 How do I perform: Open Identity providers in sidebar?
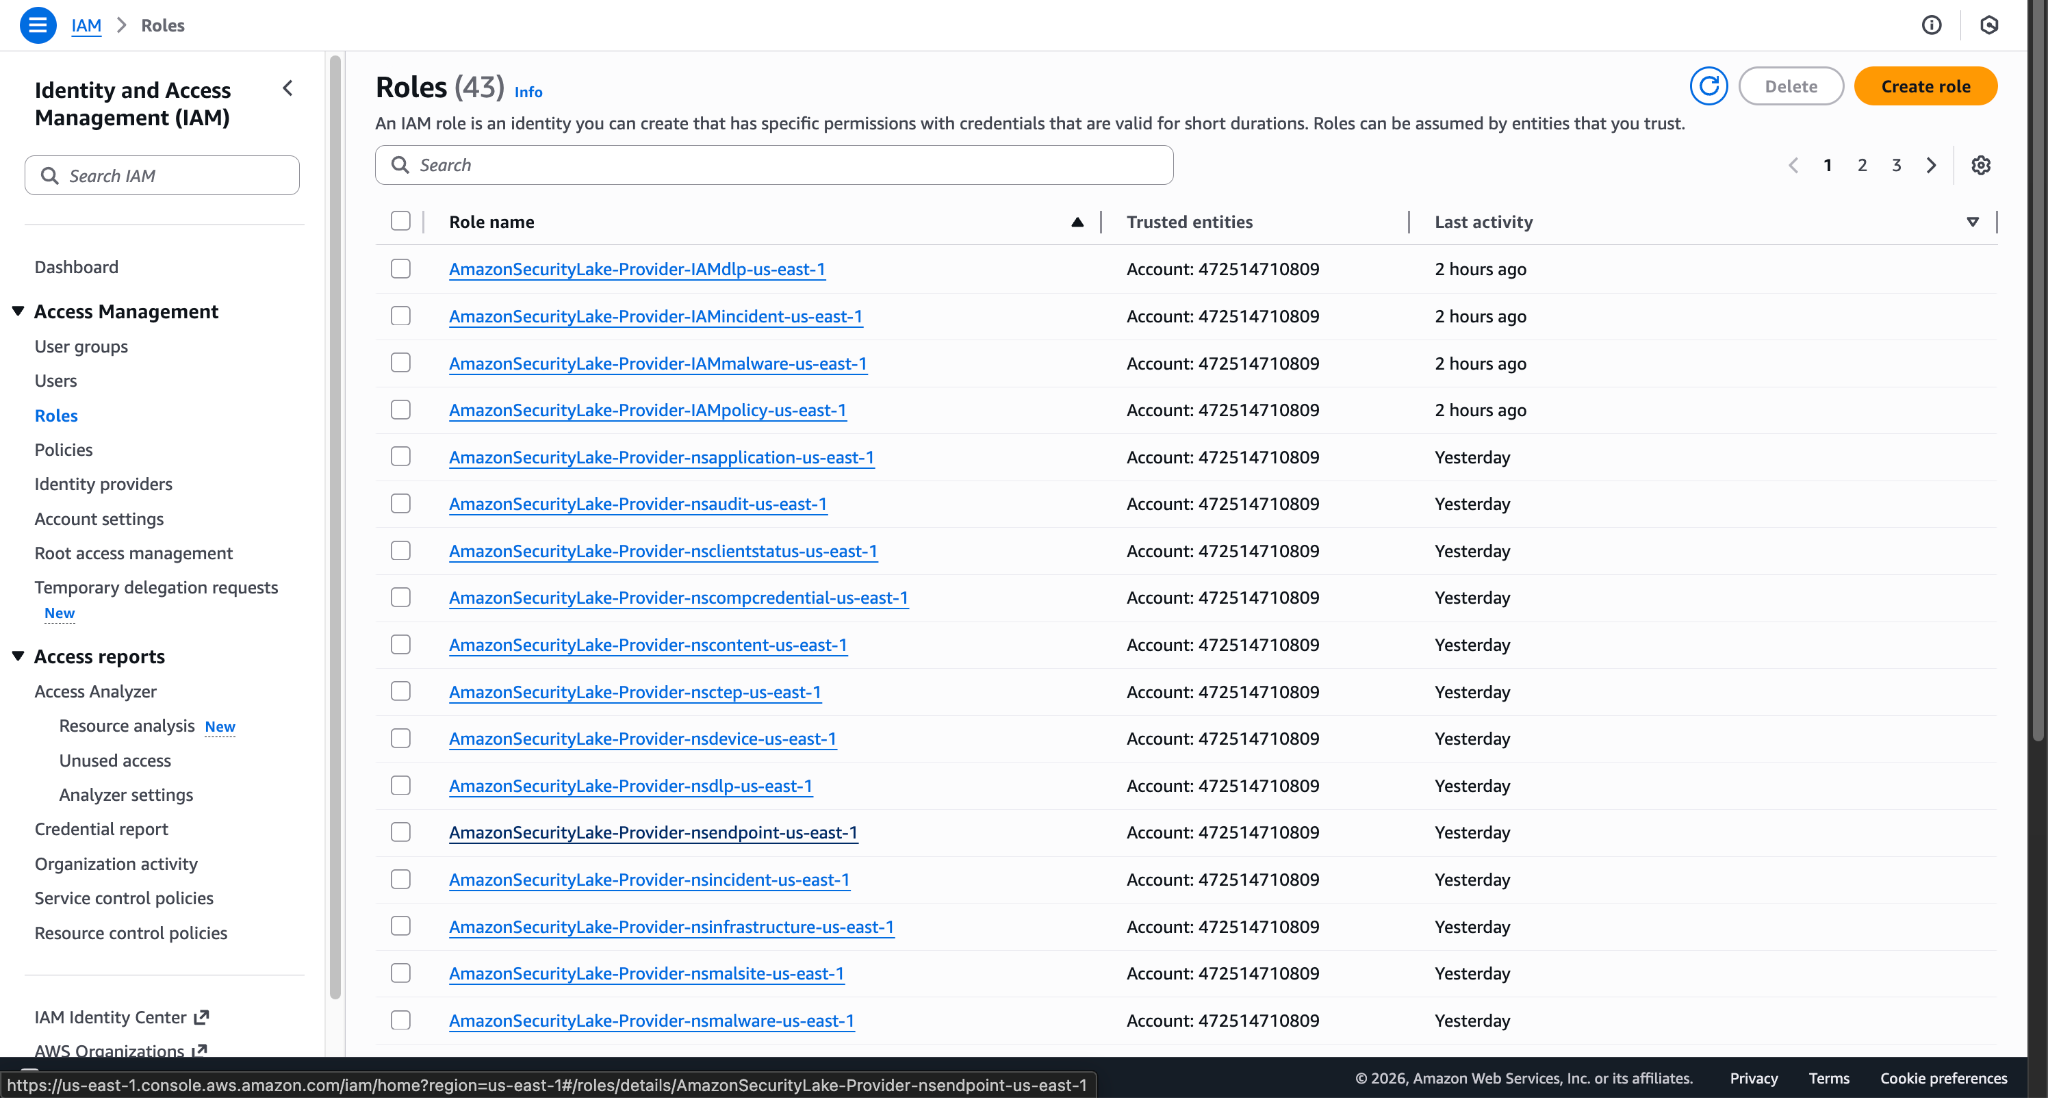(103, 484)
